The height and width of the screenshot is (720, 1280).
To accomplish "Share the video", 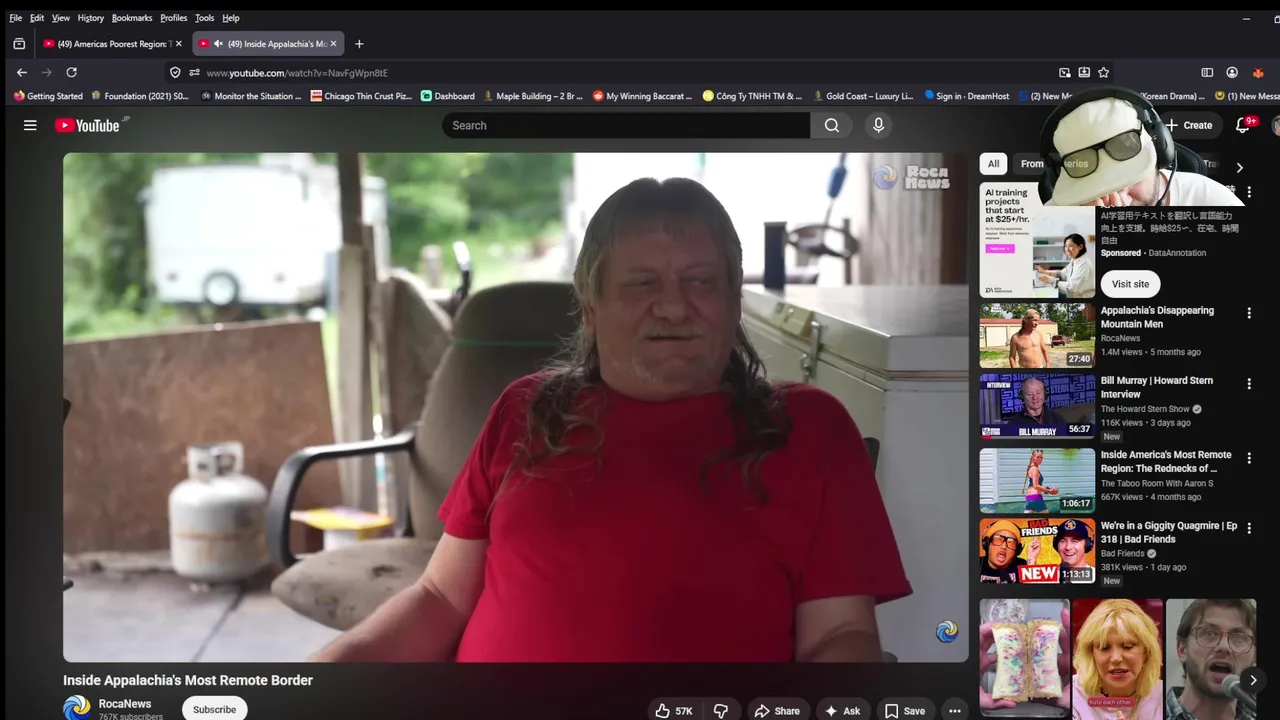I will click(x=777, y=711).
